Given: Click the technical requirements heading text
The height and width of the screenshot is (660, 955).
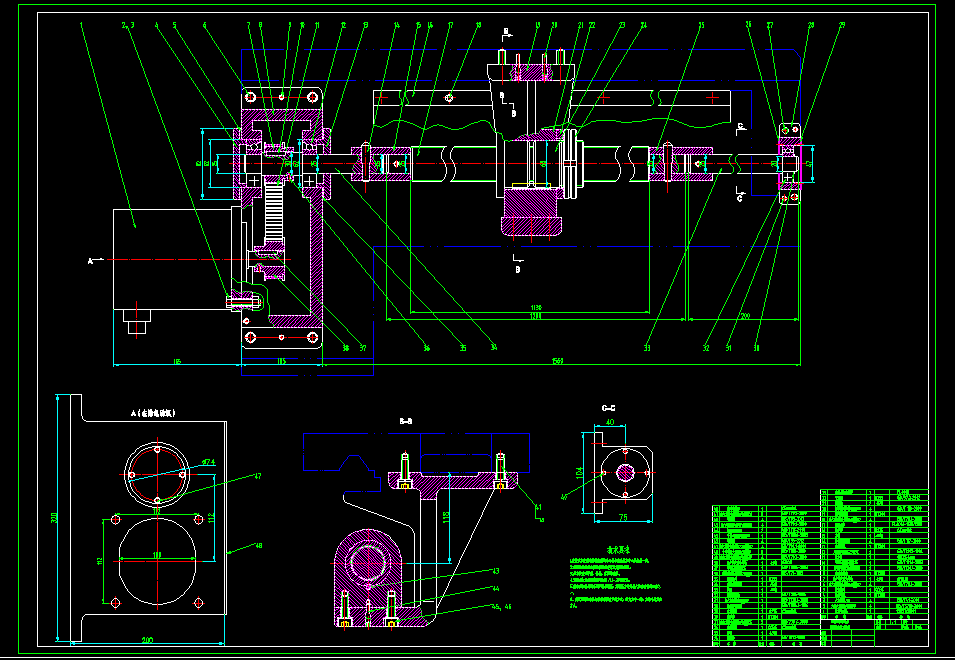Looking at the screenshot, I should [x=618, y=549].
